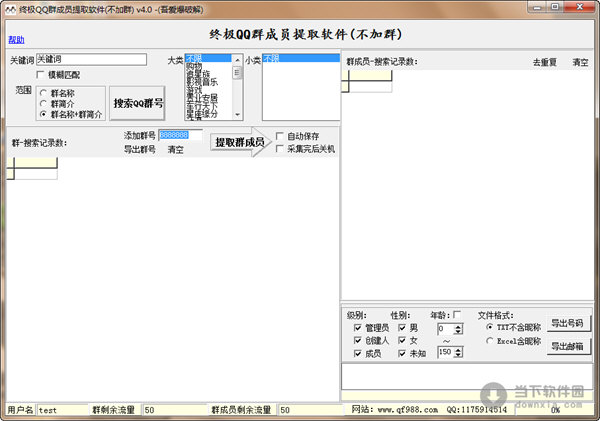Choose the 群名称+群简介 radio option
The width and height of the screenshot is (600, 421).
tap(43, 114)
